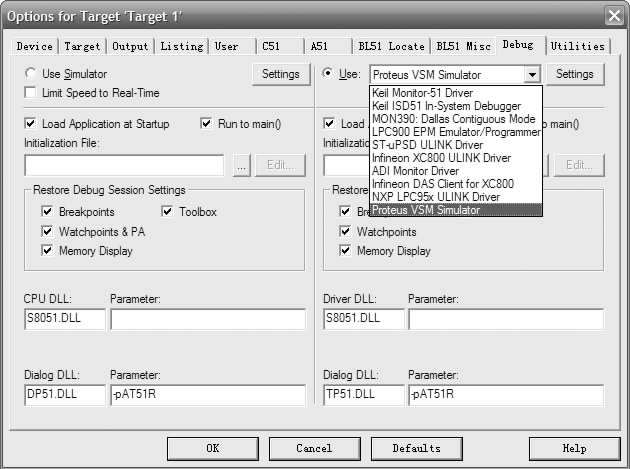Click the Driver DLL Parameter field

pos(506,319)
